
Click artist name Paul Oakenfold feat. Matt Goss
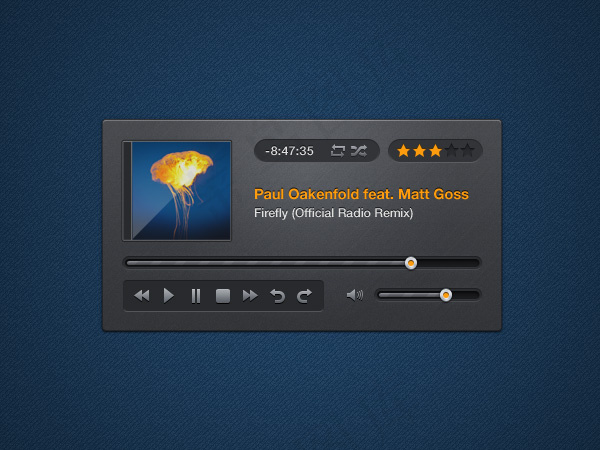pos(361,194)
